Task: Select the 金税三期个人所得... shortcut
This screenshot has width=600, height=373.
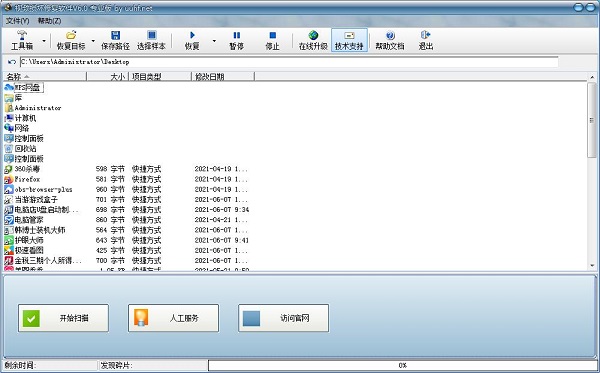Action: pos(43,261)
